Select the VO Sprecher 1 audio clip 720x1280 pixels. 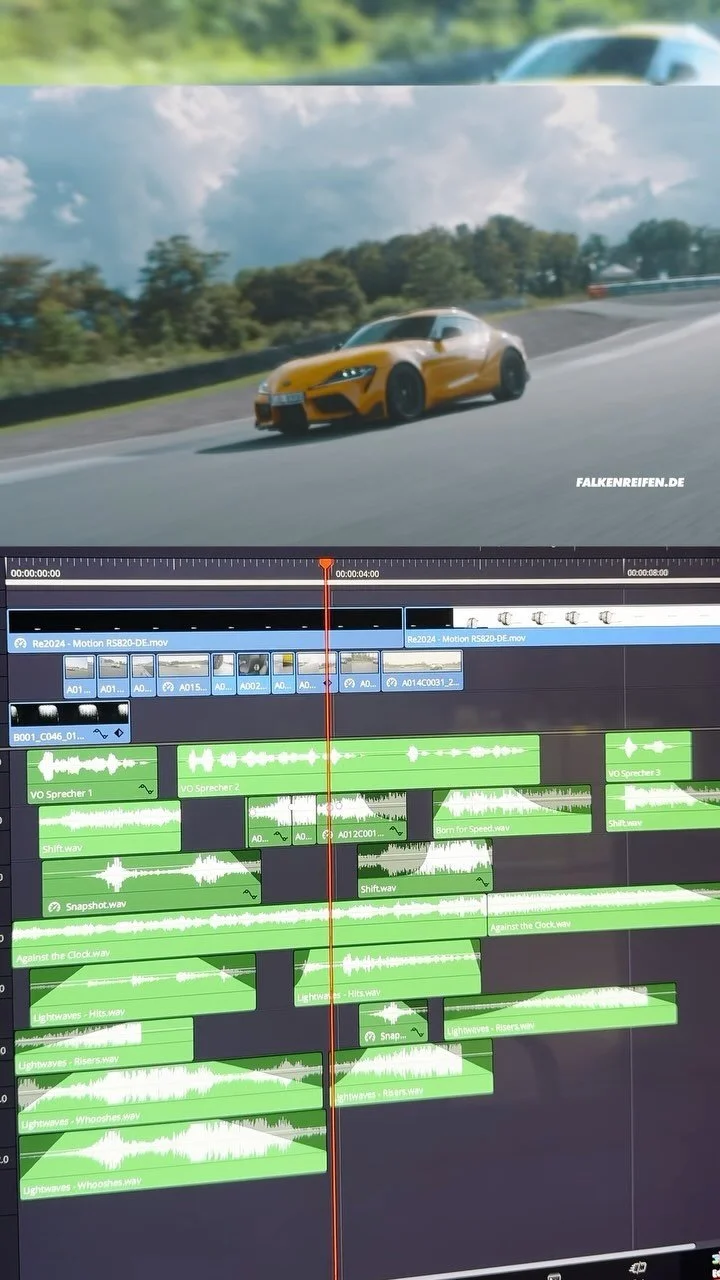coord(92,775)
